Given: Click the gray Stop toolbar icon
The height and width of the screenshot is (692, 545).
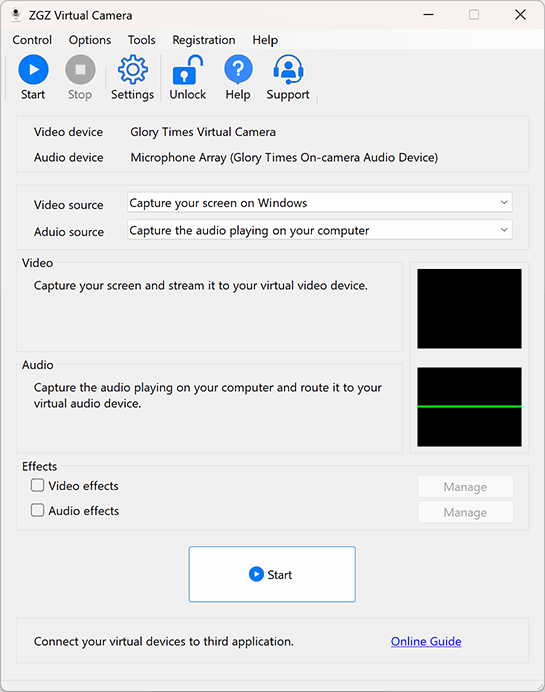Looking at the screenshot, I should 80,70.
